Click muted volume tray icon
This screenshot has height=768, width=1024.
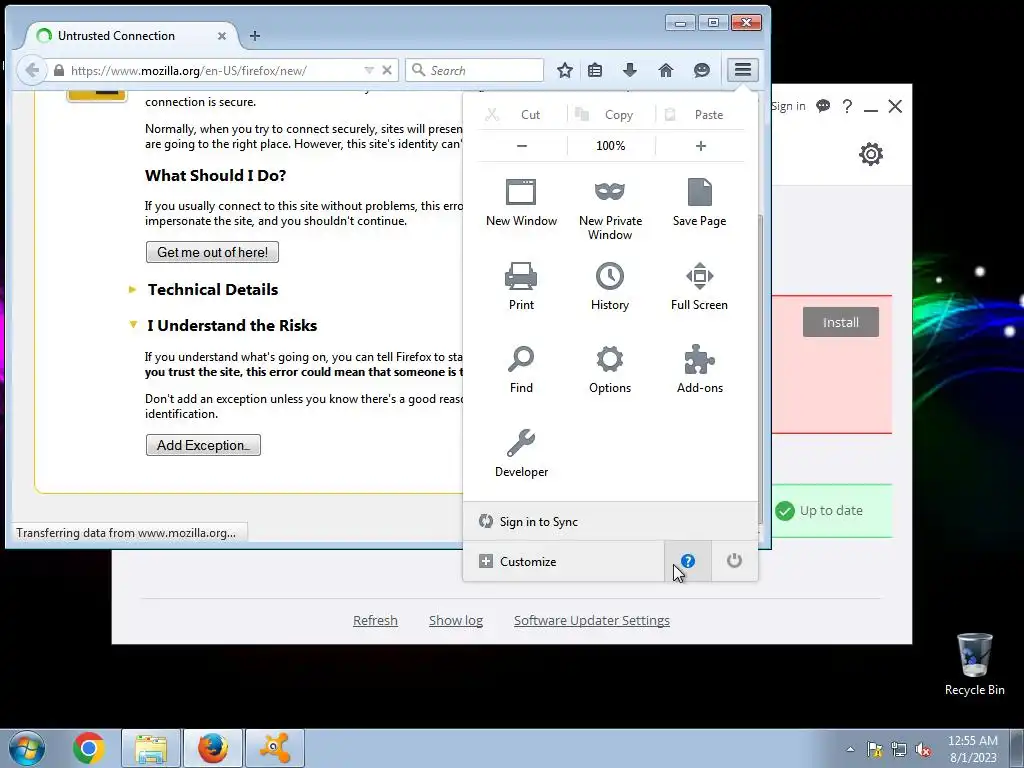pyautogui.click(x=923, y=750)
